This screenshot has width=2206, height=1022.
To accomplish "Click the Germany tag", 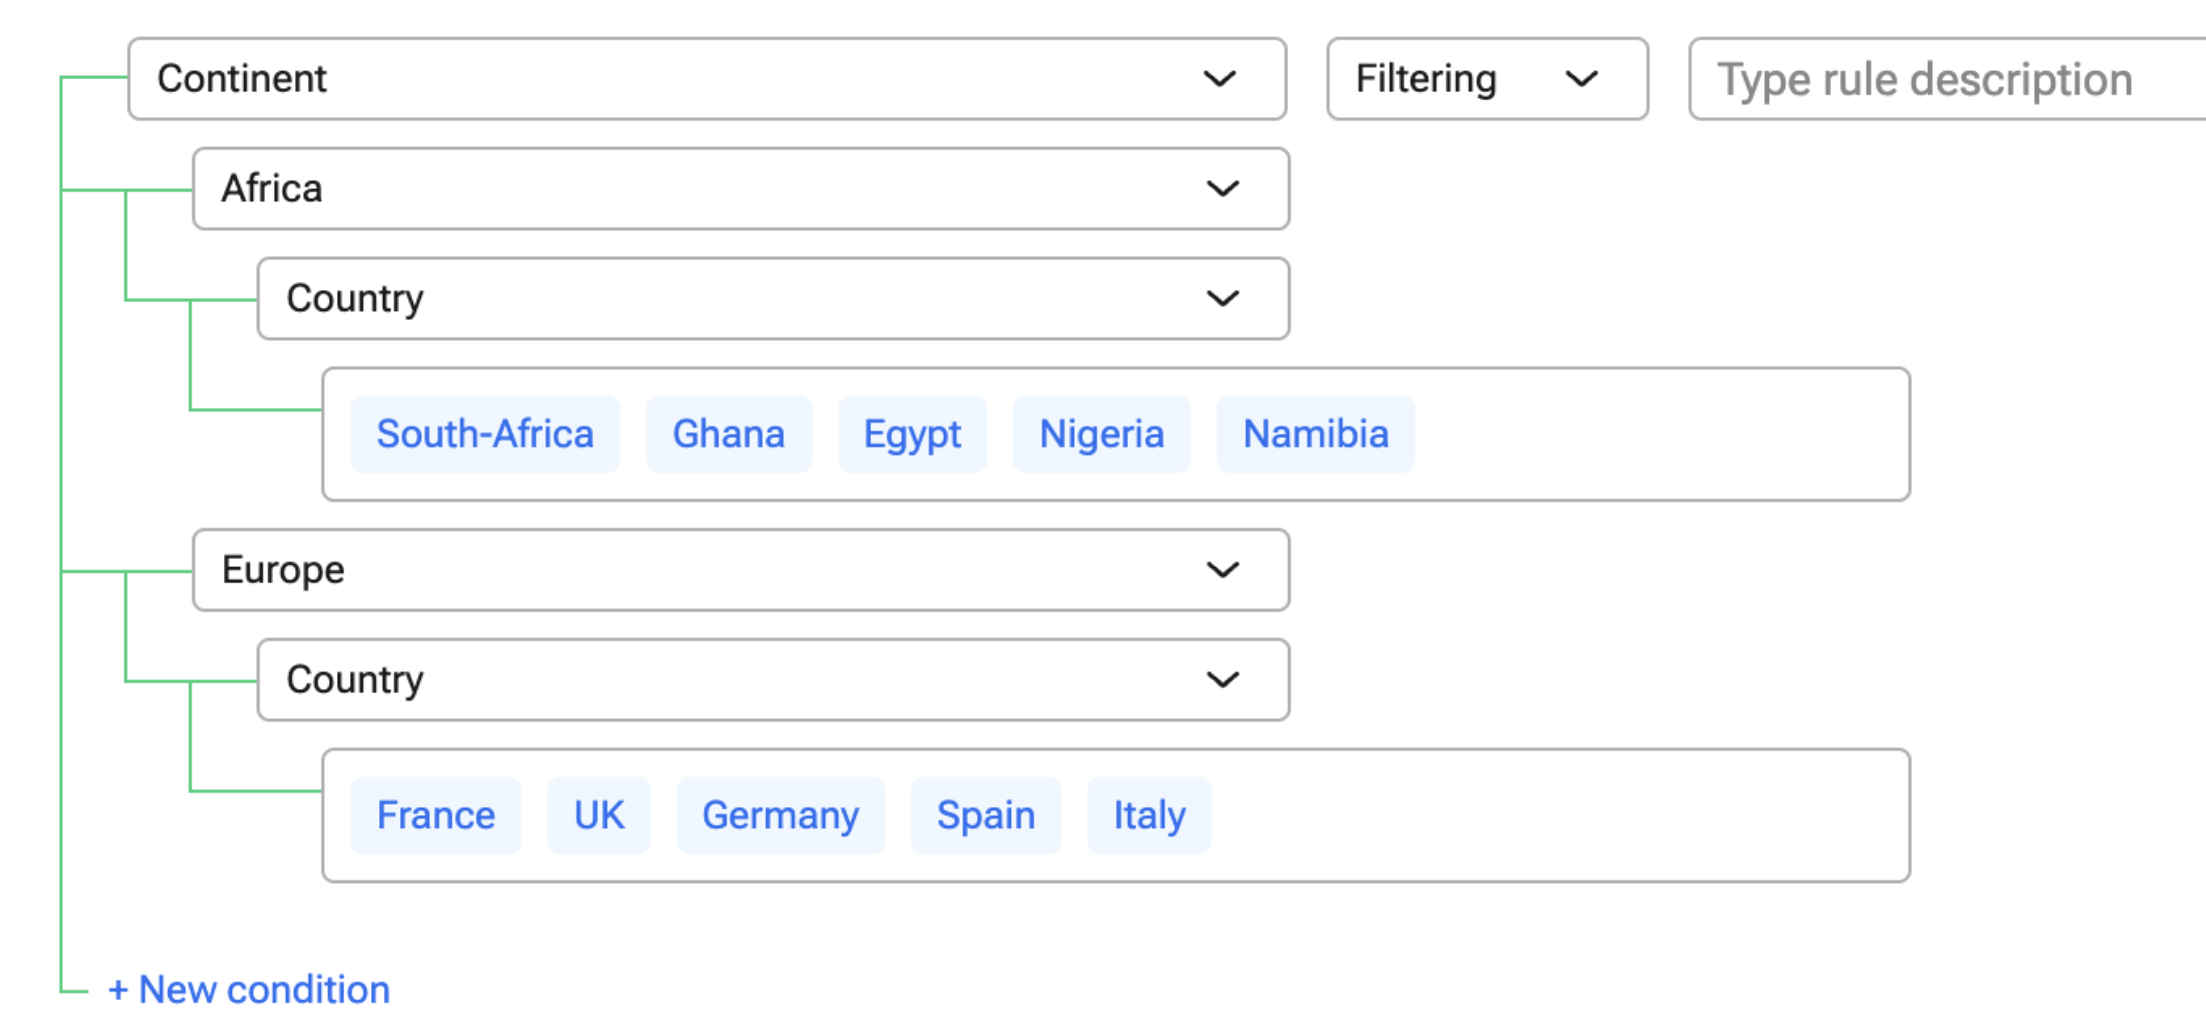I will pos(780,815).
